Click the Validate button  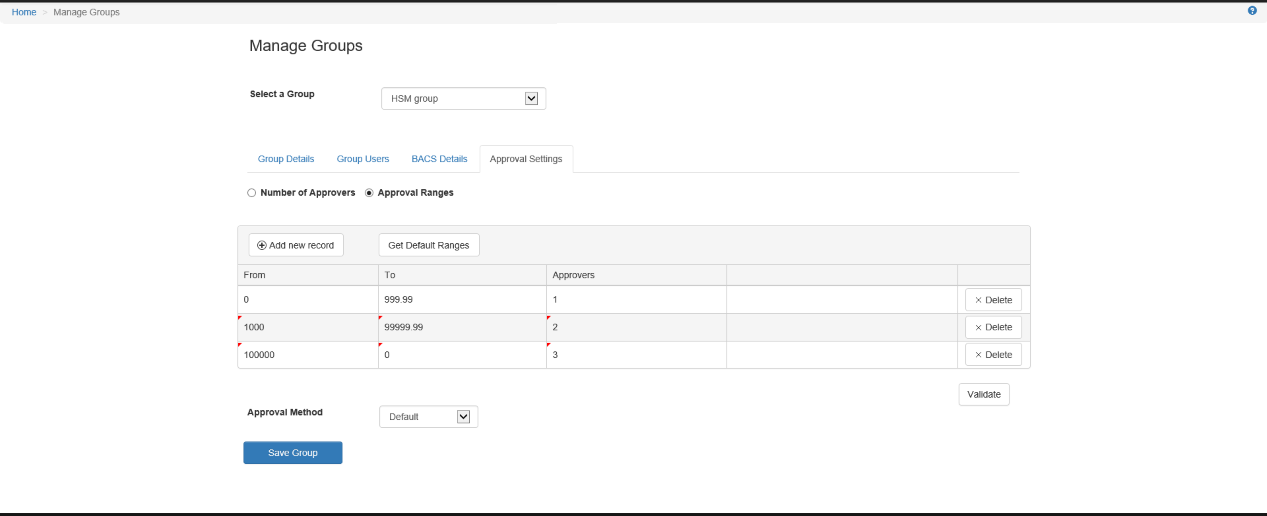coord(984,394)
